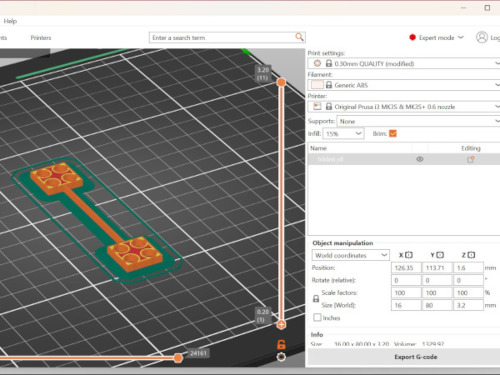Click the X size field 16
500x375 pixels.
(406, 305)
